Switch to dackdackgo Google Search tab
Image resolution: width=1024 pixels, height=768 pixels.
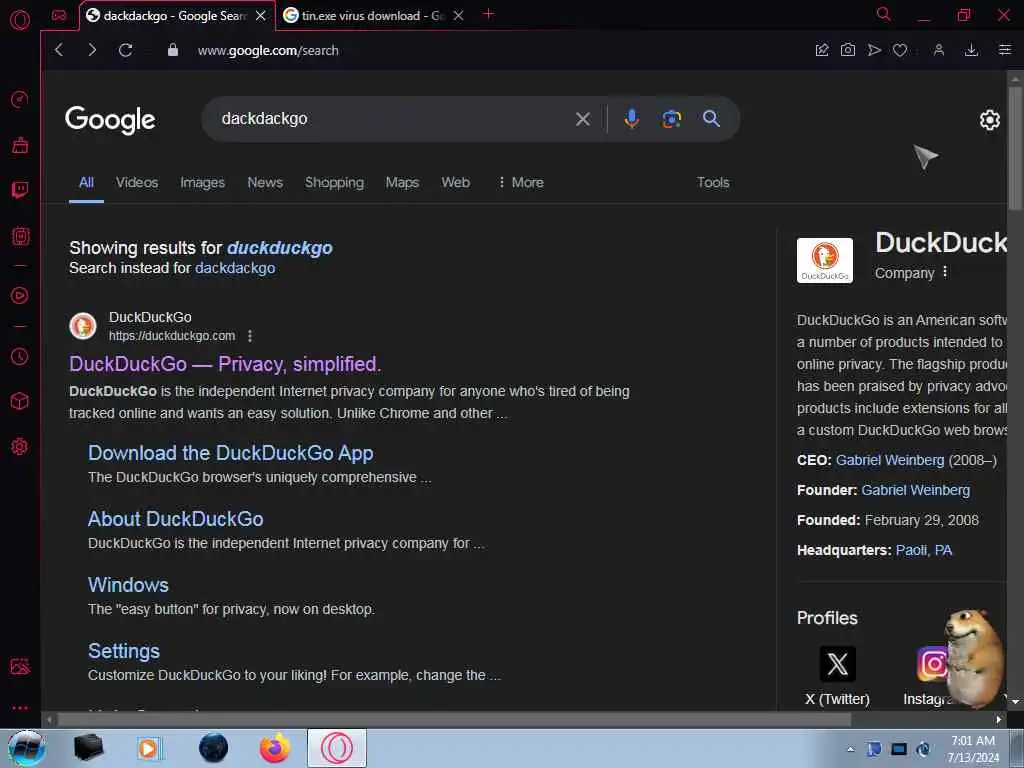click(176, 16)
